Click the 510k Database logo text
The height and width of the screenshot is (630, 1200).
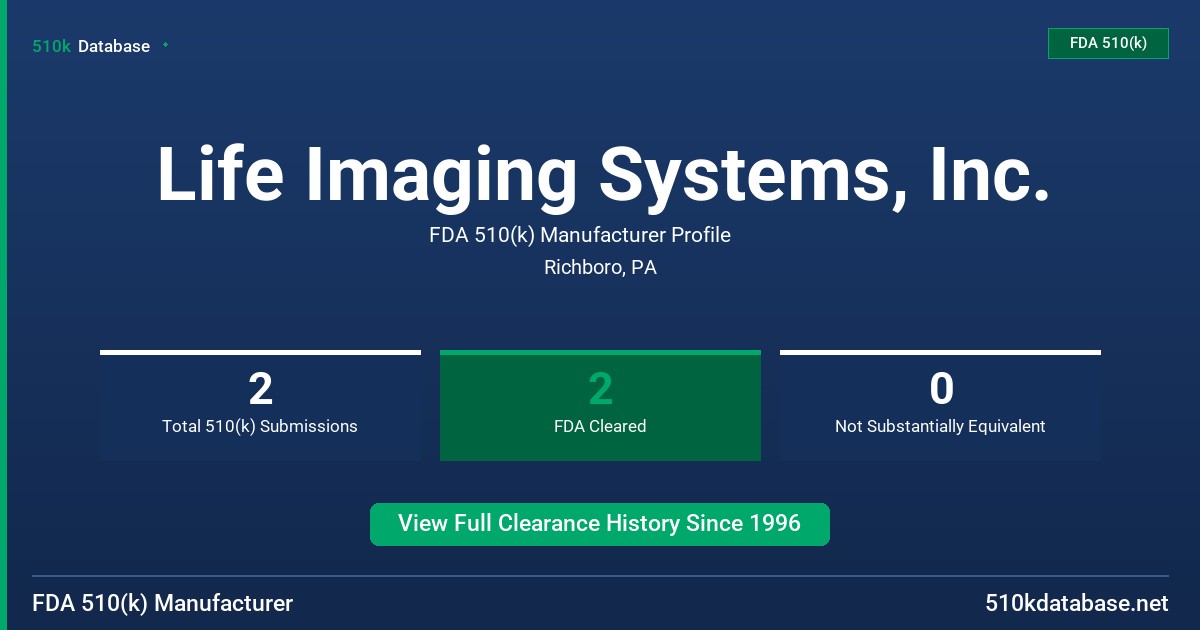[91, 46]
